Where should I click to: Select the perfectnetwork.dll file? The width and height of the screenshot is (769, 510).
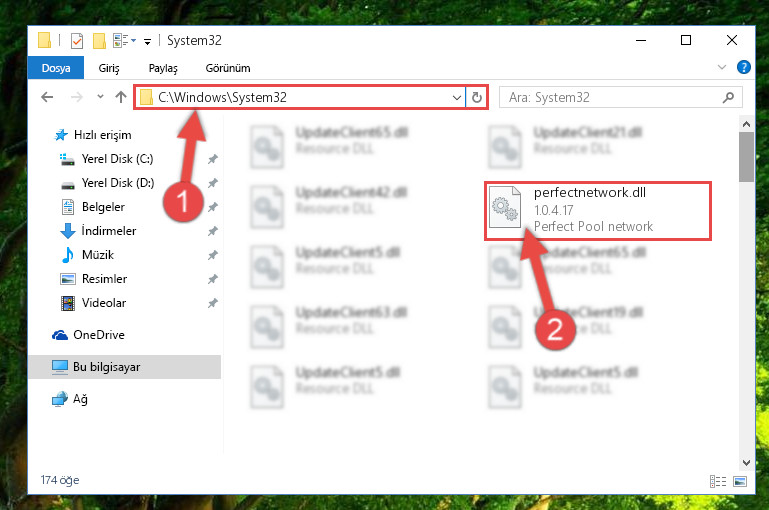point(597,210)
